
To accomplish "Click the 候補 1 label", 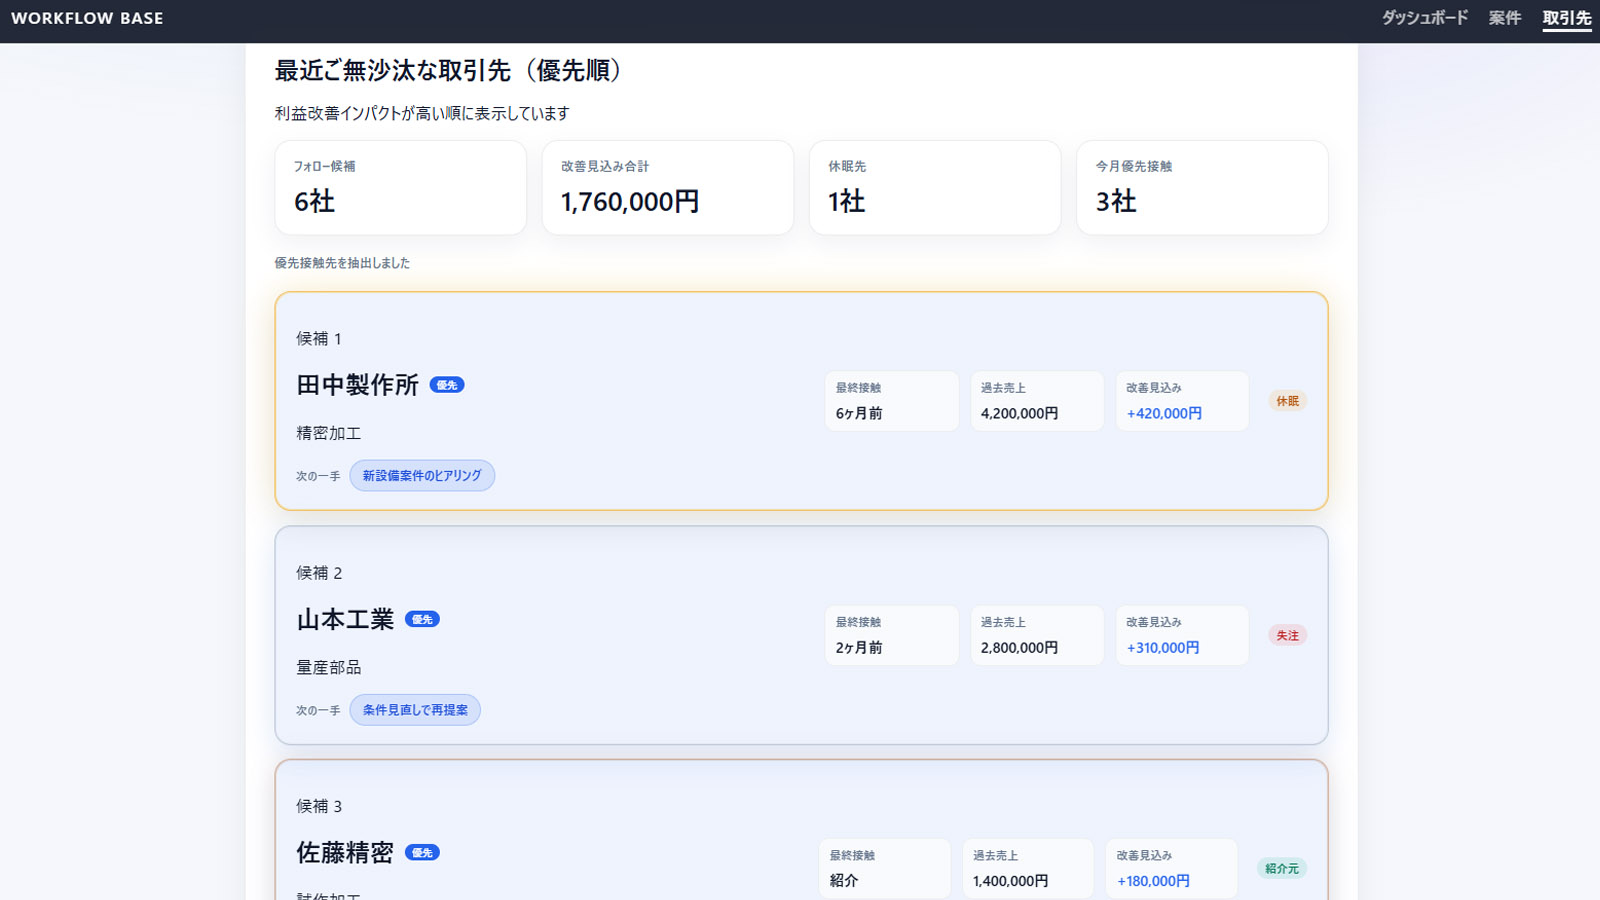I will pos(319,339).
